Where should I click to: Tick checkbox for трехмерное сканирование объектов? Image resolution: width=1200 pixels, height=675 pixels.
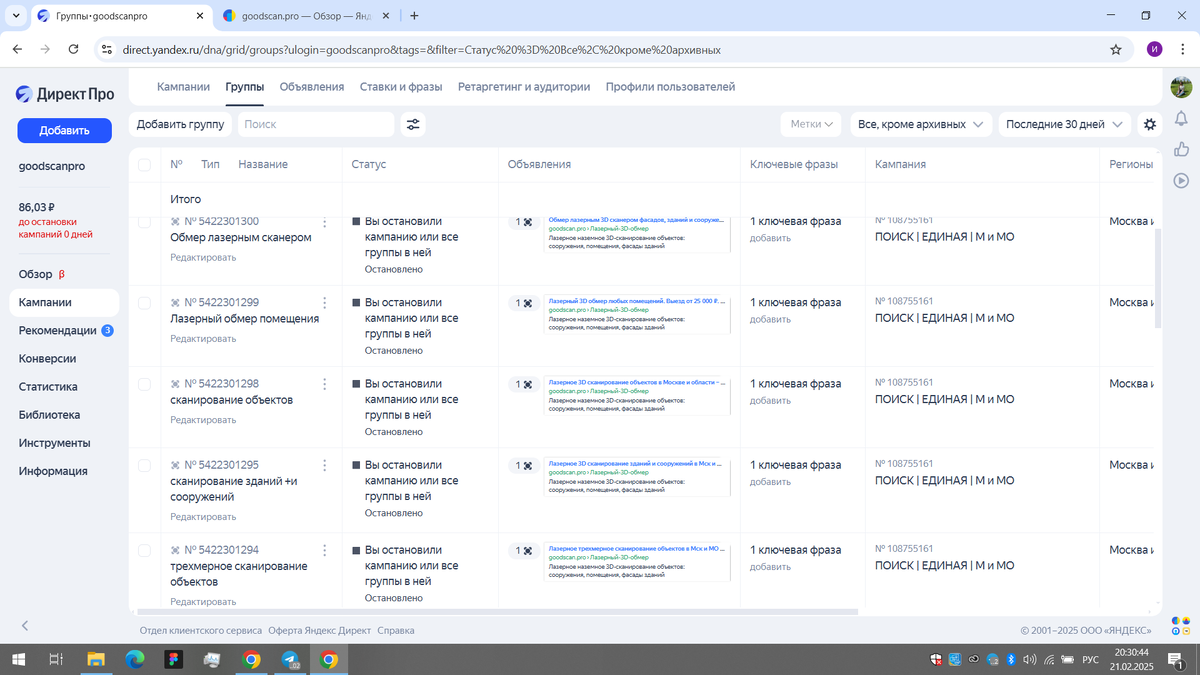tap(144, 551)
